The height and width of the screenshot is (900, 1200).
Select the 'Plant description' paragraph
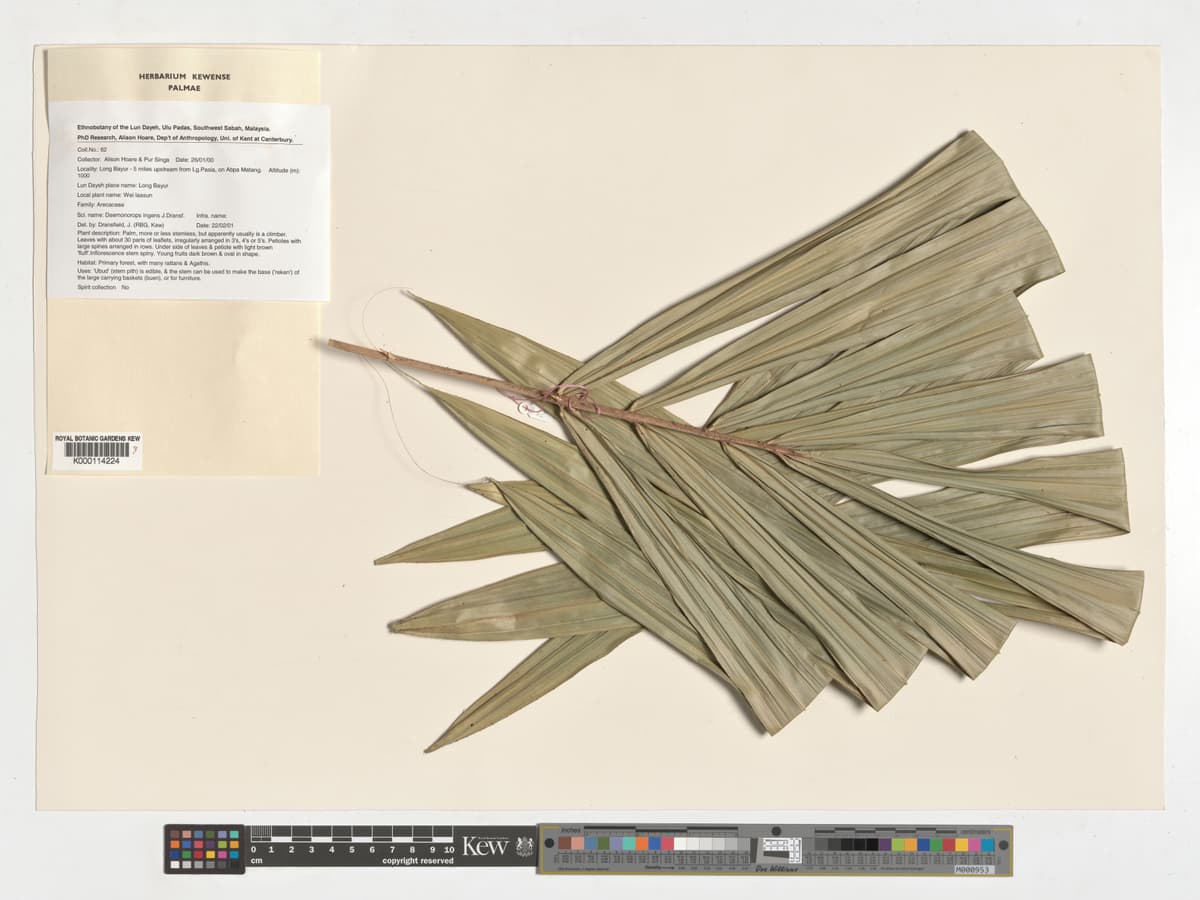189,244
